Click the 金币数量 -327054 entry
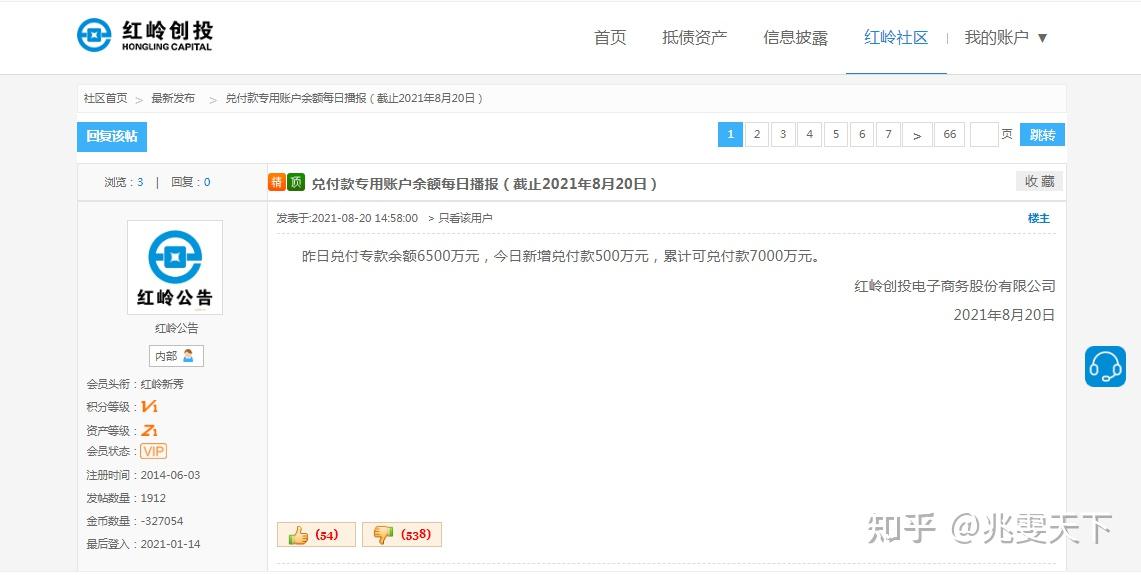The image size is (1141, 575). pyautogui.click(x=135, y=521)
